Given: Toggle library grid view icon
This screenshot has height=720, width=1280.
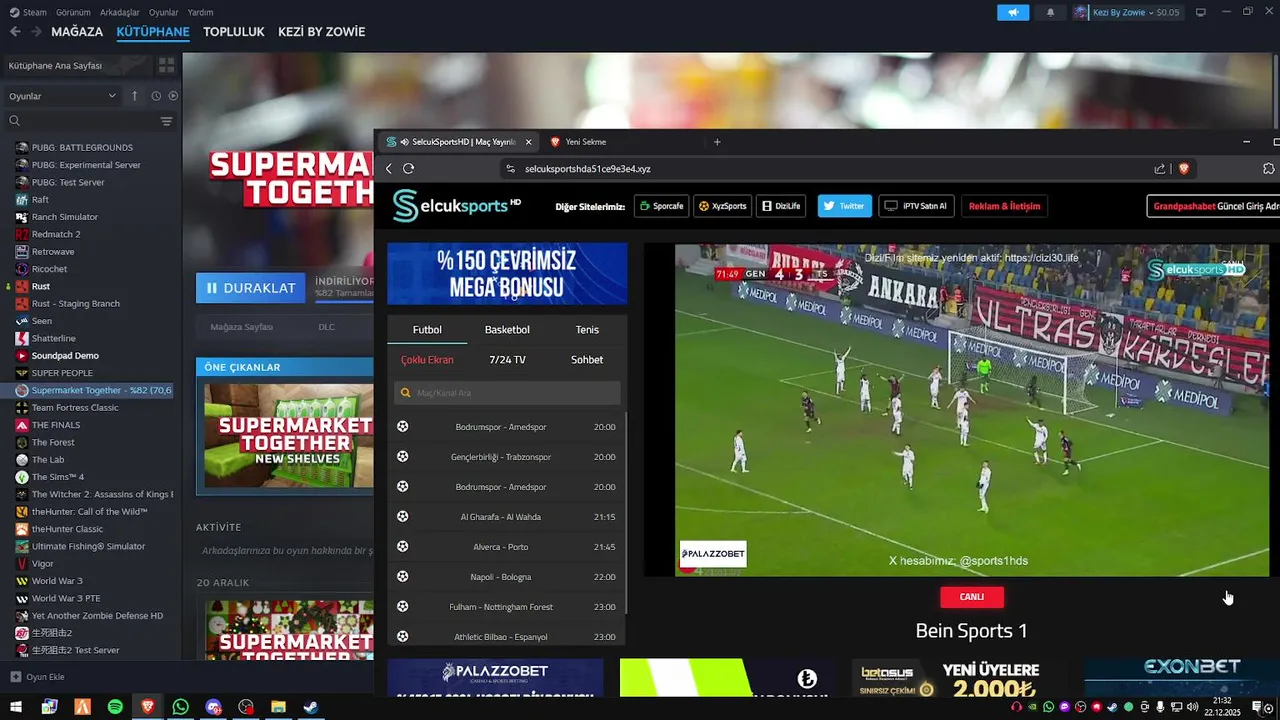Looking at the screenshot, I should [166, 65].
